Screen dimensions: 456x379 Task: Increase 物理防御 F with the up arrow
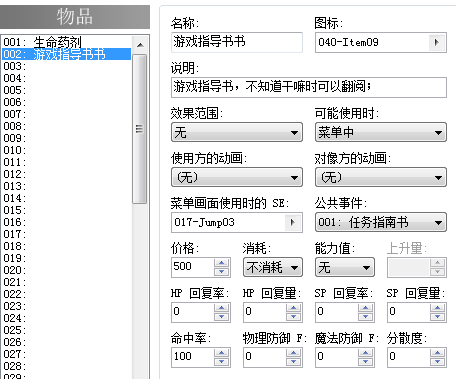(x=294, y=353)
